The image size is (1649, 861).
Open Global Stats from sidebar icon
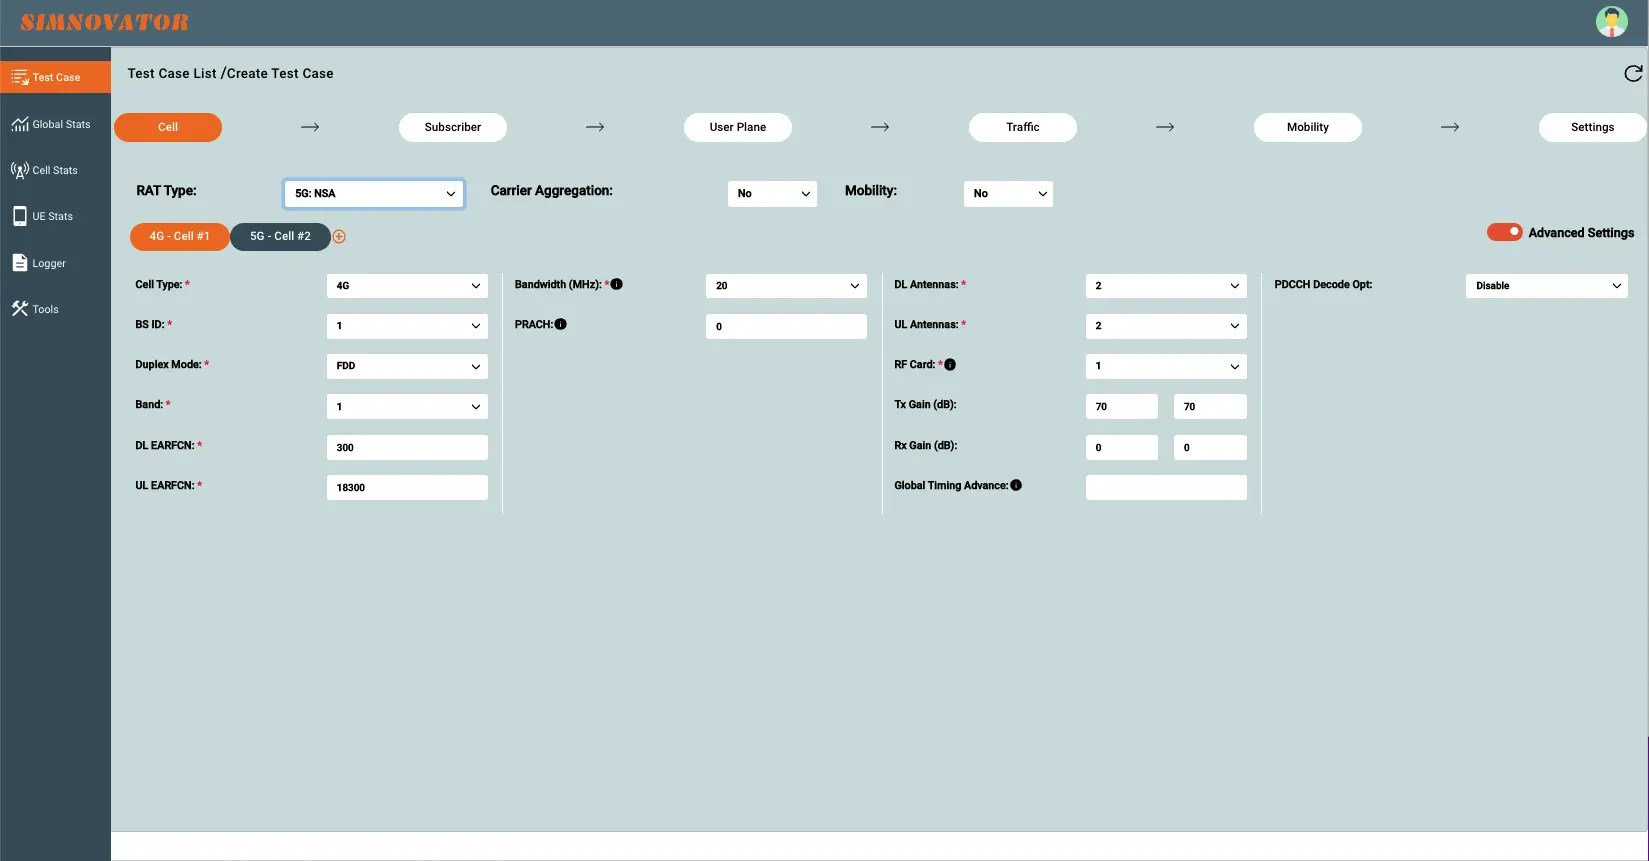(x=20, y=124)
